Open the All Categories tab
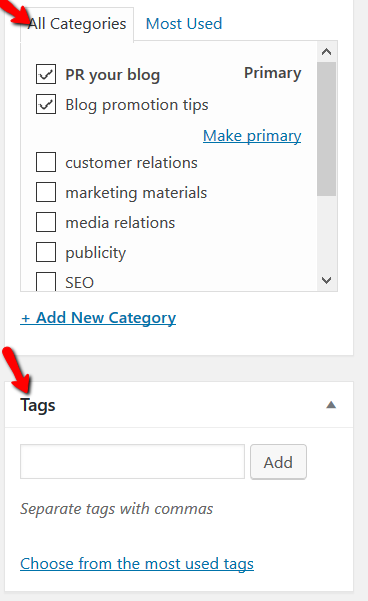The width and height of the screenshot is (368, 601). click(x=77, y=24)
